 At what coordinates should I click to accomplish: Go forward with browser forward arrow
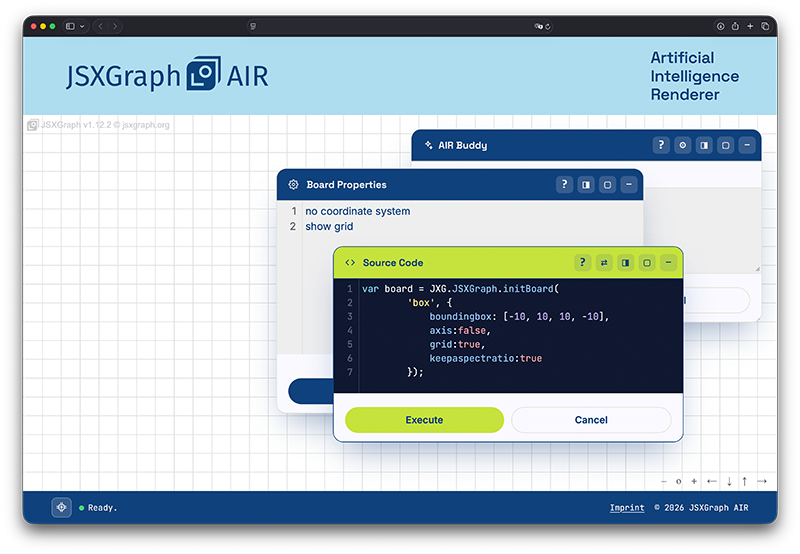coord(115,26)
